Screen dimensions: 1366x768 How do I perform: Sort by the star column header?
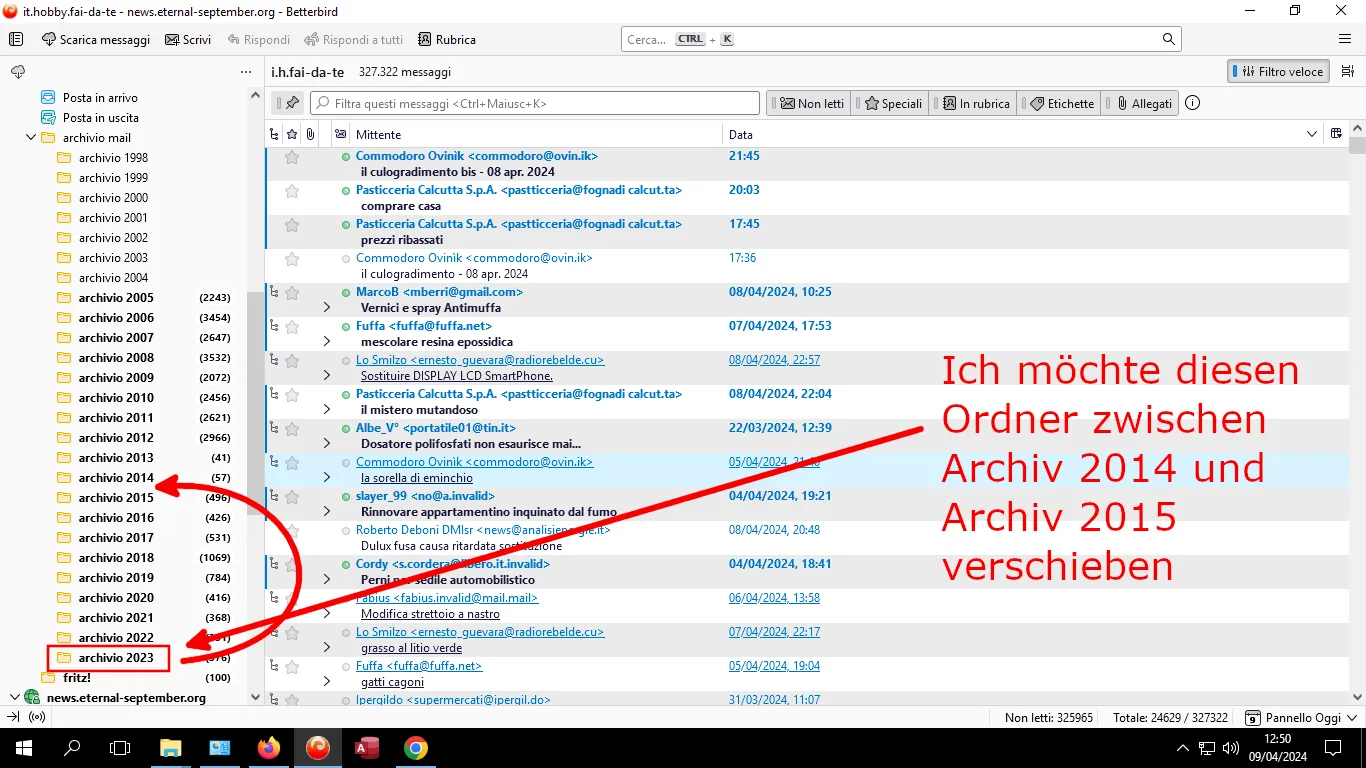coord(292,134)
